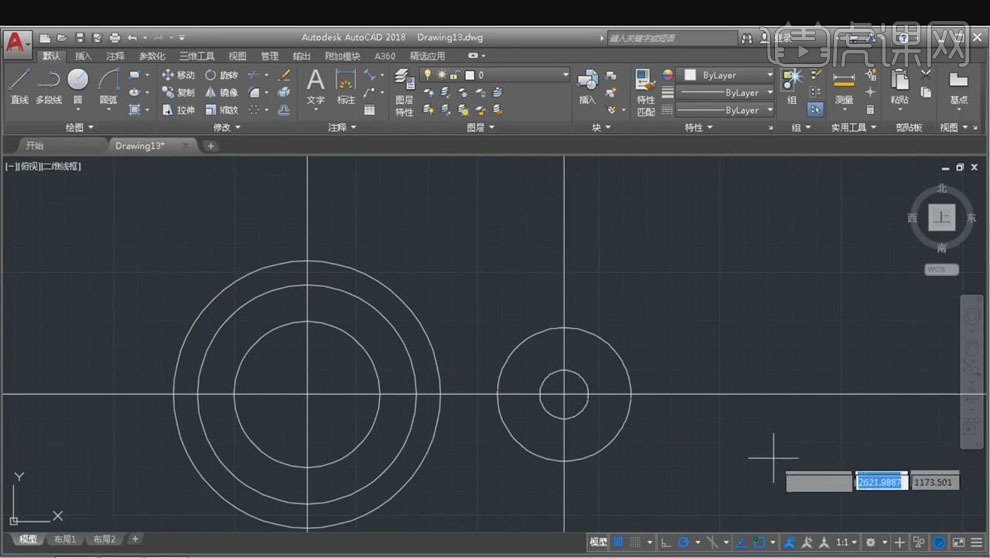Expand the Draw (绘图) panel
Image resolution: width=990 pixels, height=558 pixels.
tap(80, 128)
